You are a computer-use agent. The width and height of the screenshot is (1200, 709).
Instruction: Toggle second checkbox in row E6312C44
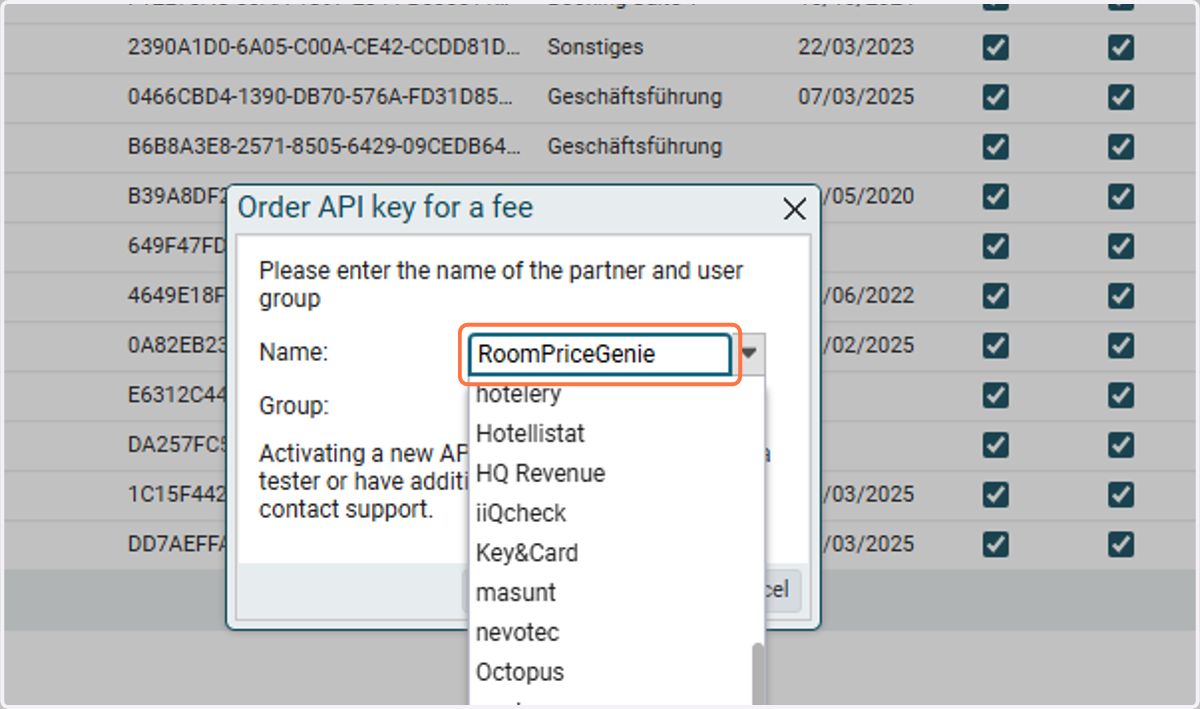(x=1121, y=395)
